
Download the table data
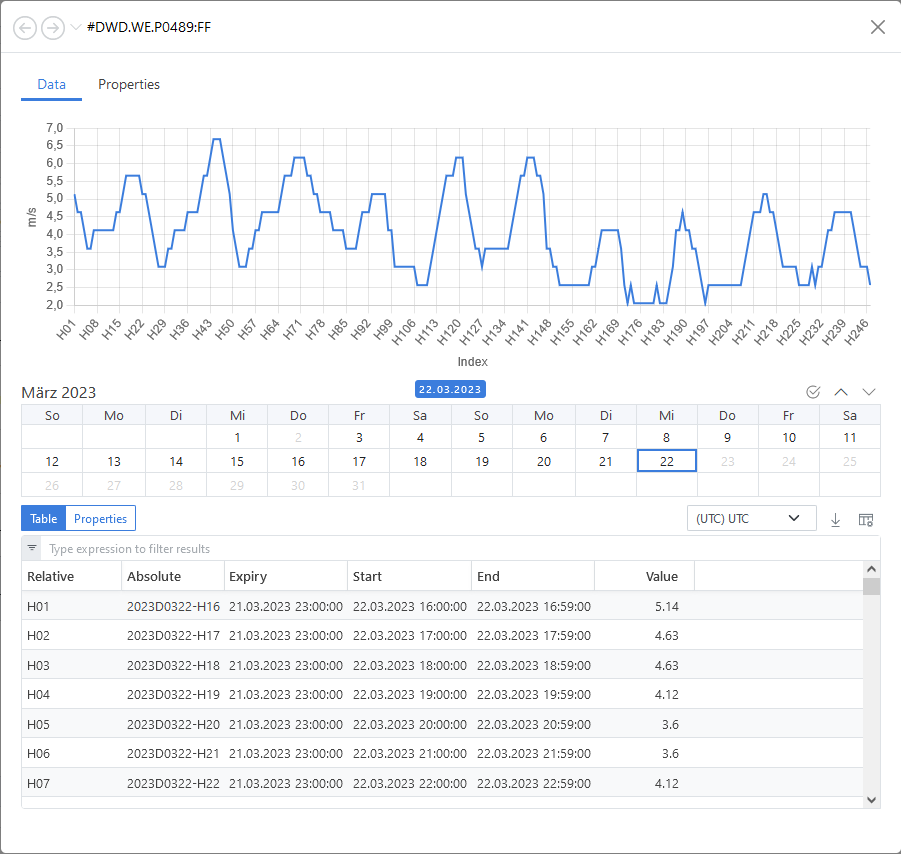836,519
